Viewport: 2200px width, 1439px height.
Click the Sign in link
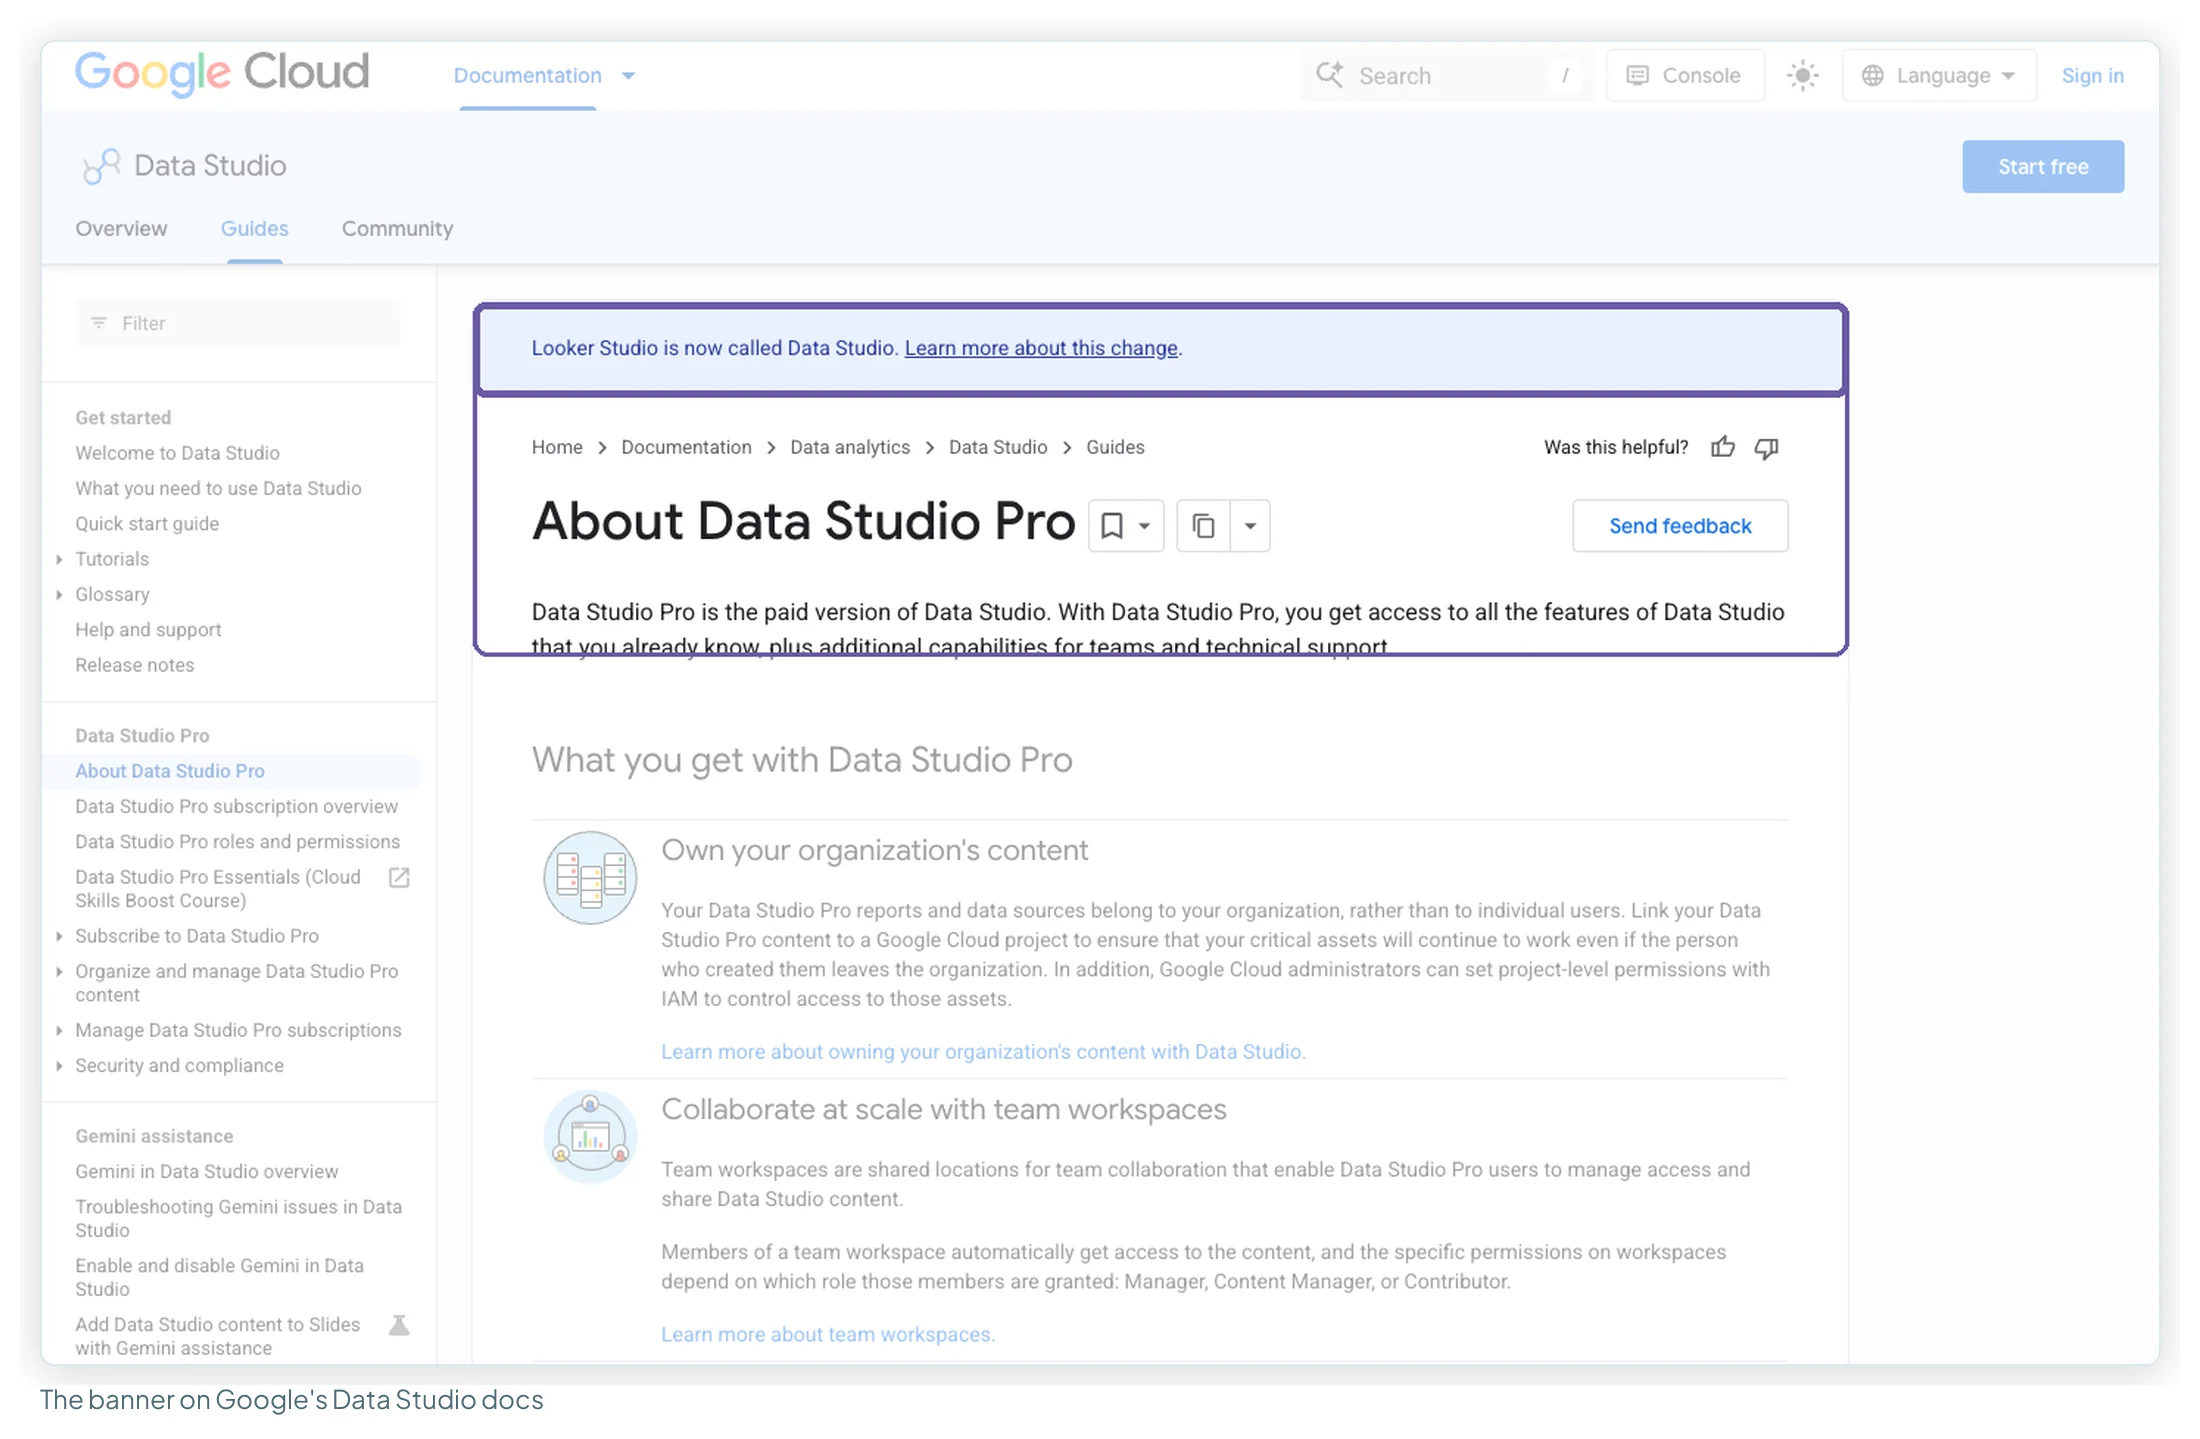2092,75
